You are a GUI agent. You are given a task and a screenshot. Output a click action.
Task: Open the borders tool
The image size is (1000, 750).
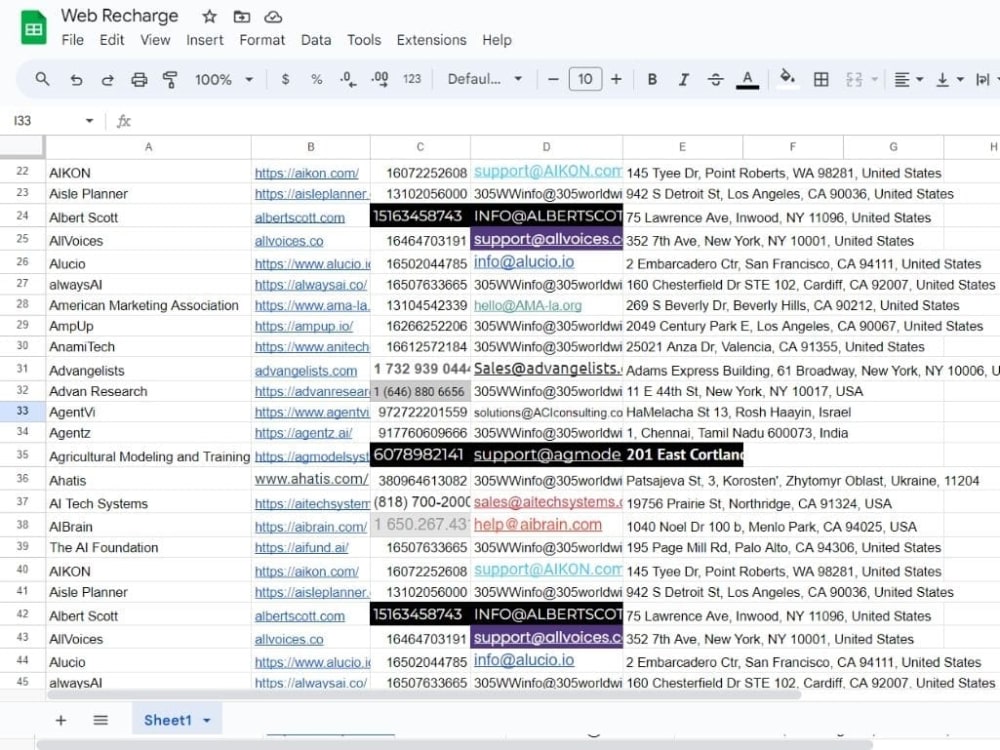pos(821,79)
